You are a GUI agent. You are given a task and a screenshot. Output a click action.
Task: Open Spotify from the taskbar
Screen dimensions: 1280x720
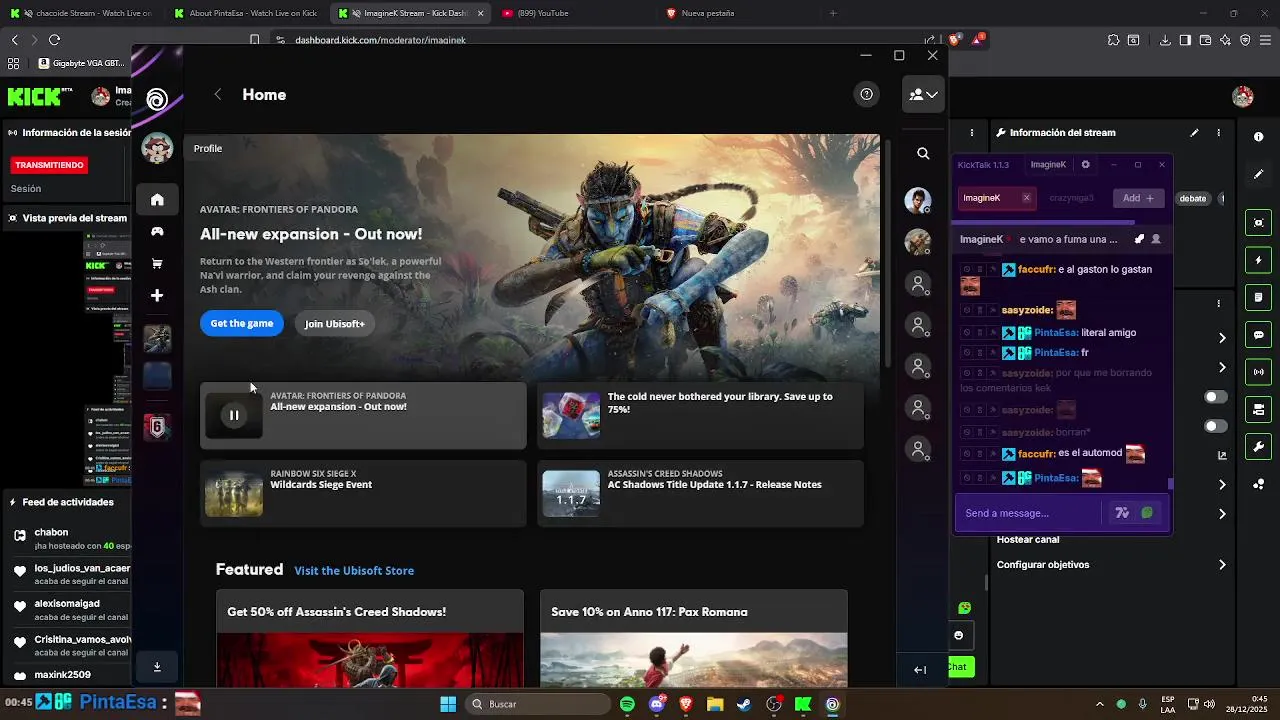tap(627, 704)
